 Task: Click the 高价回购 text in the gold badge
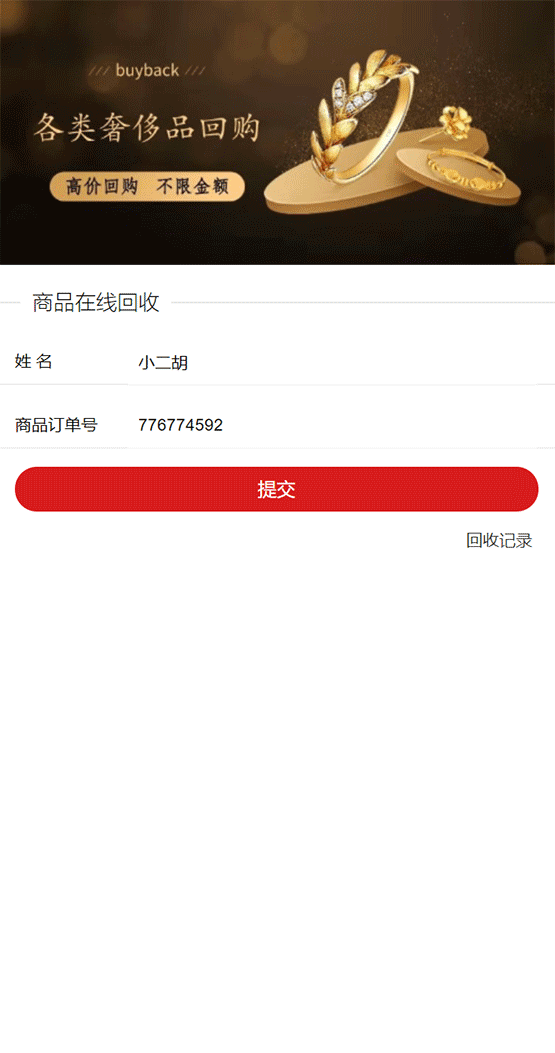point(102,187)
